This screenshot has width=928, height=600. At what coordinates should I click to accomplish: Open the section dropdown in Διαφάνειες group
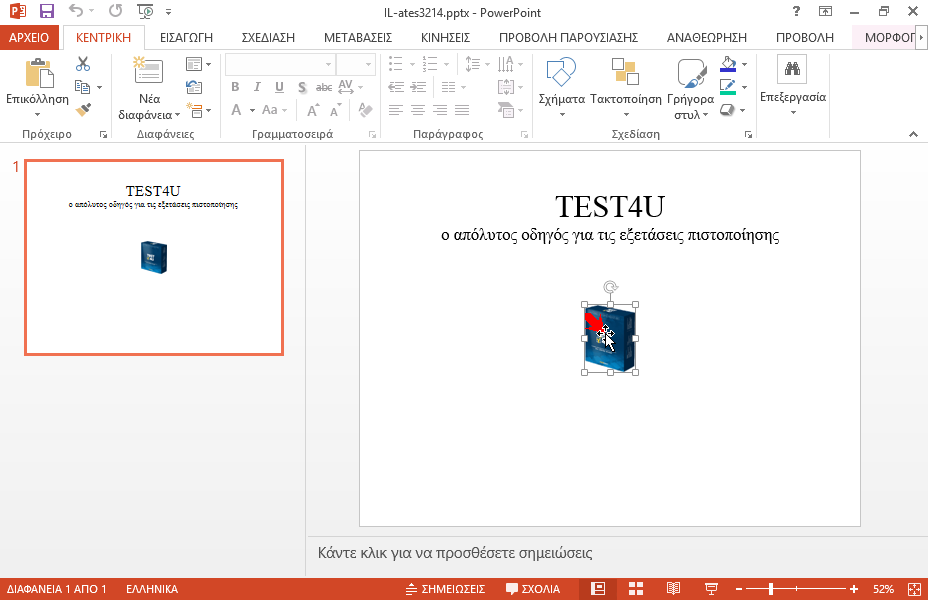(x=198, y=110)
